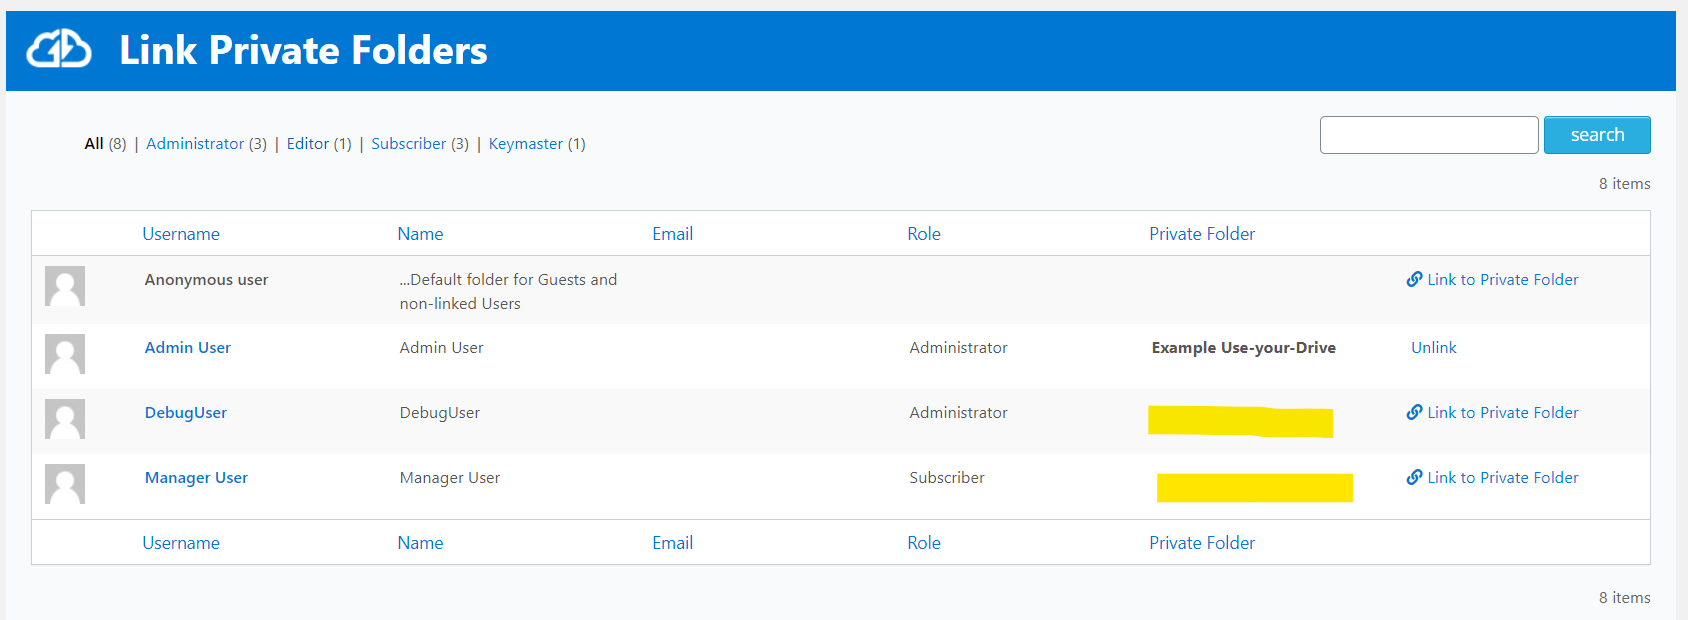Viewport: 1688px width, 620px height.
Task: Click chain icon in Anonymous user row
Action: [x=1414, y=280]
